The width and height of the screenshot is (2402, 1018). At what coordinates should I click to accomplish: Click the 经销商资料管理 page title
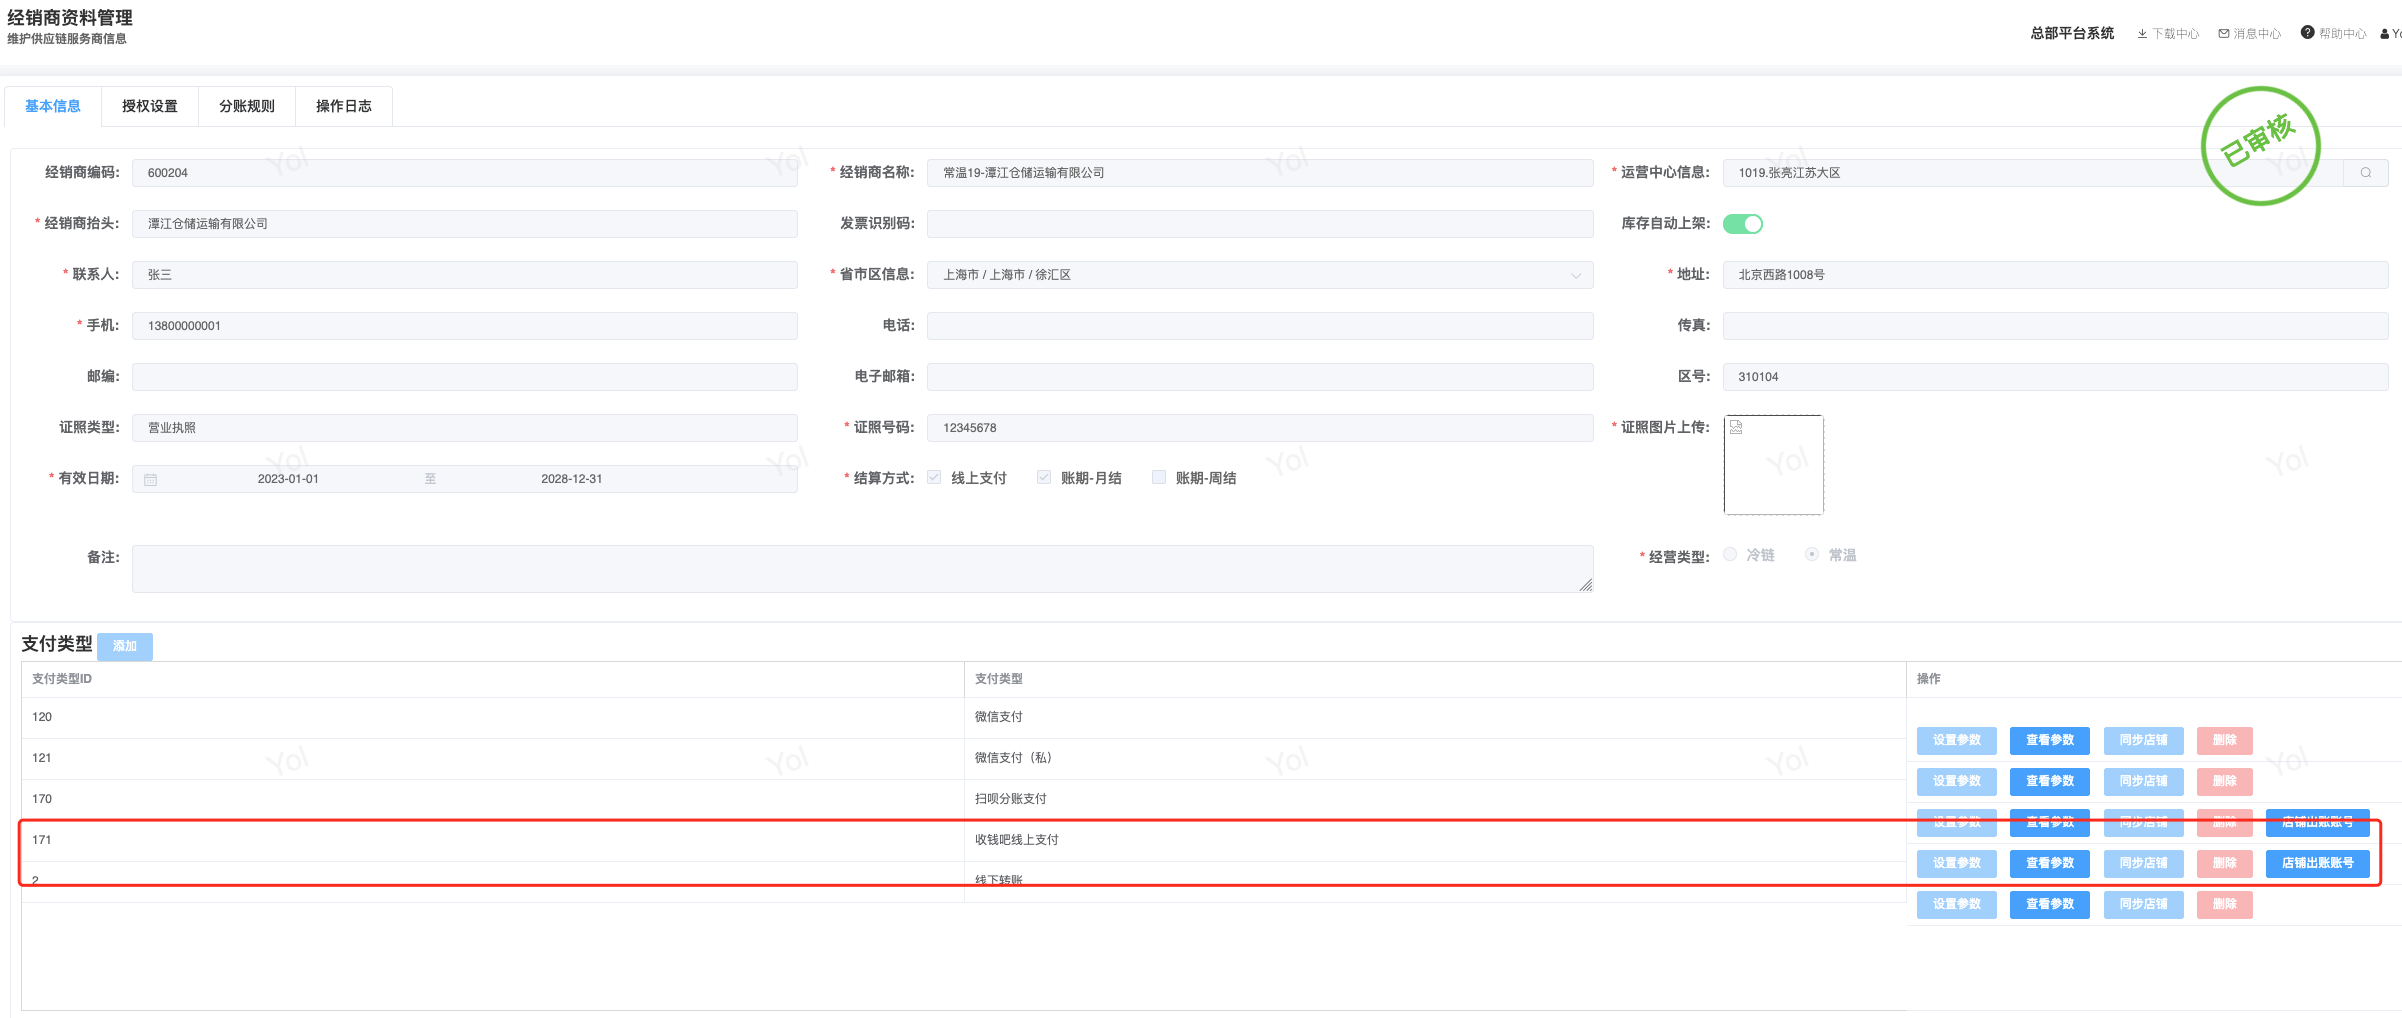tap(70, 17)
